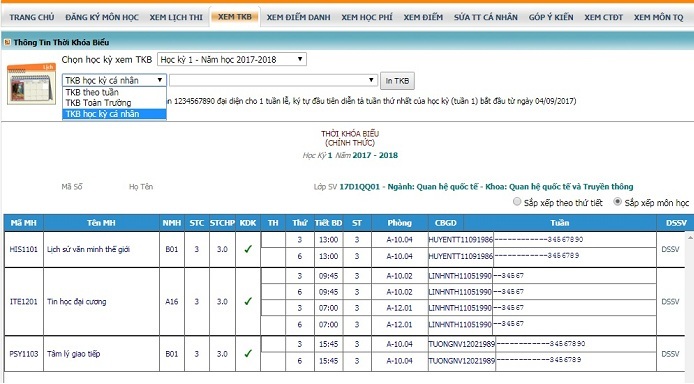
Task: Click the DSSV column header
Action: (x=676, y=223)
